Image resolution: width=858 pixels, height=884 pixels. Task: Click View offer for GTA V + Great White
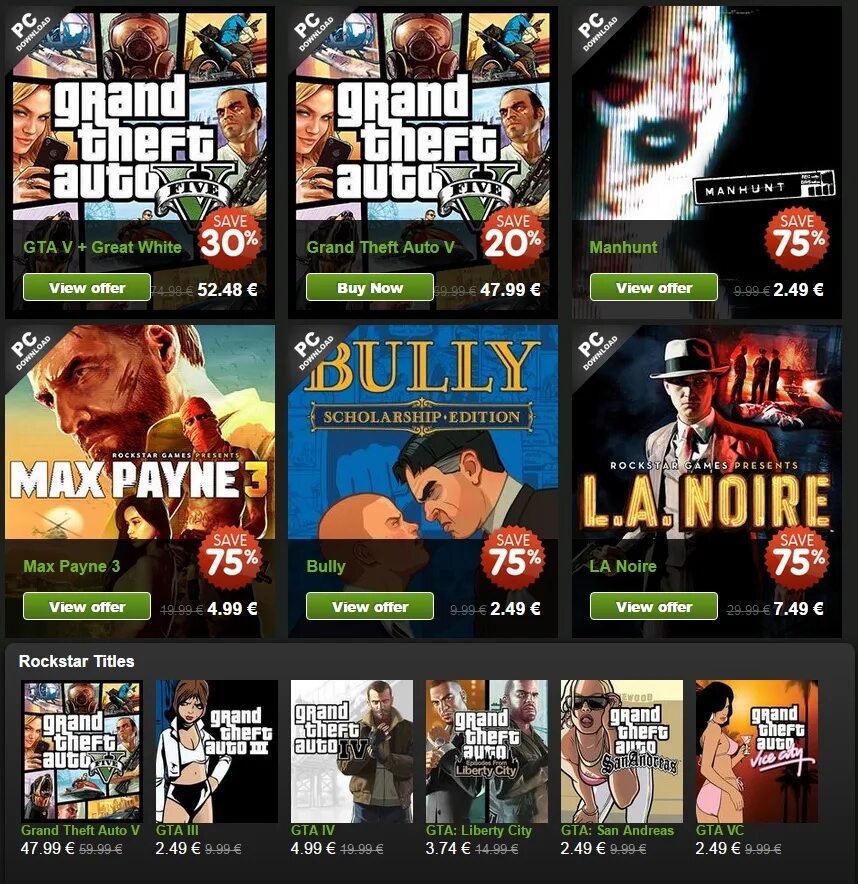[87, 288]
